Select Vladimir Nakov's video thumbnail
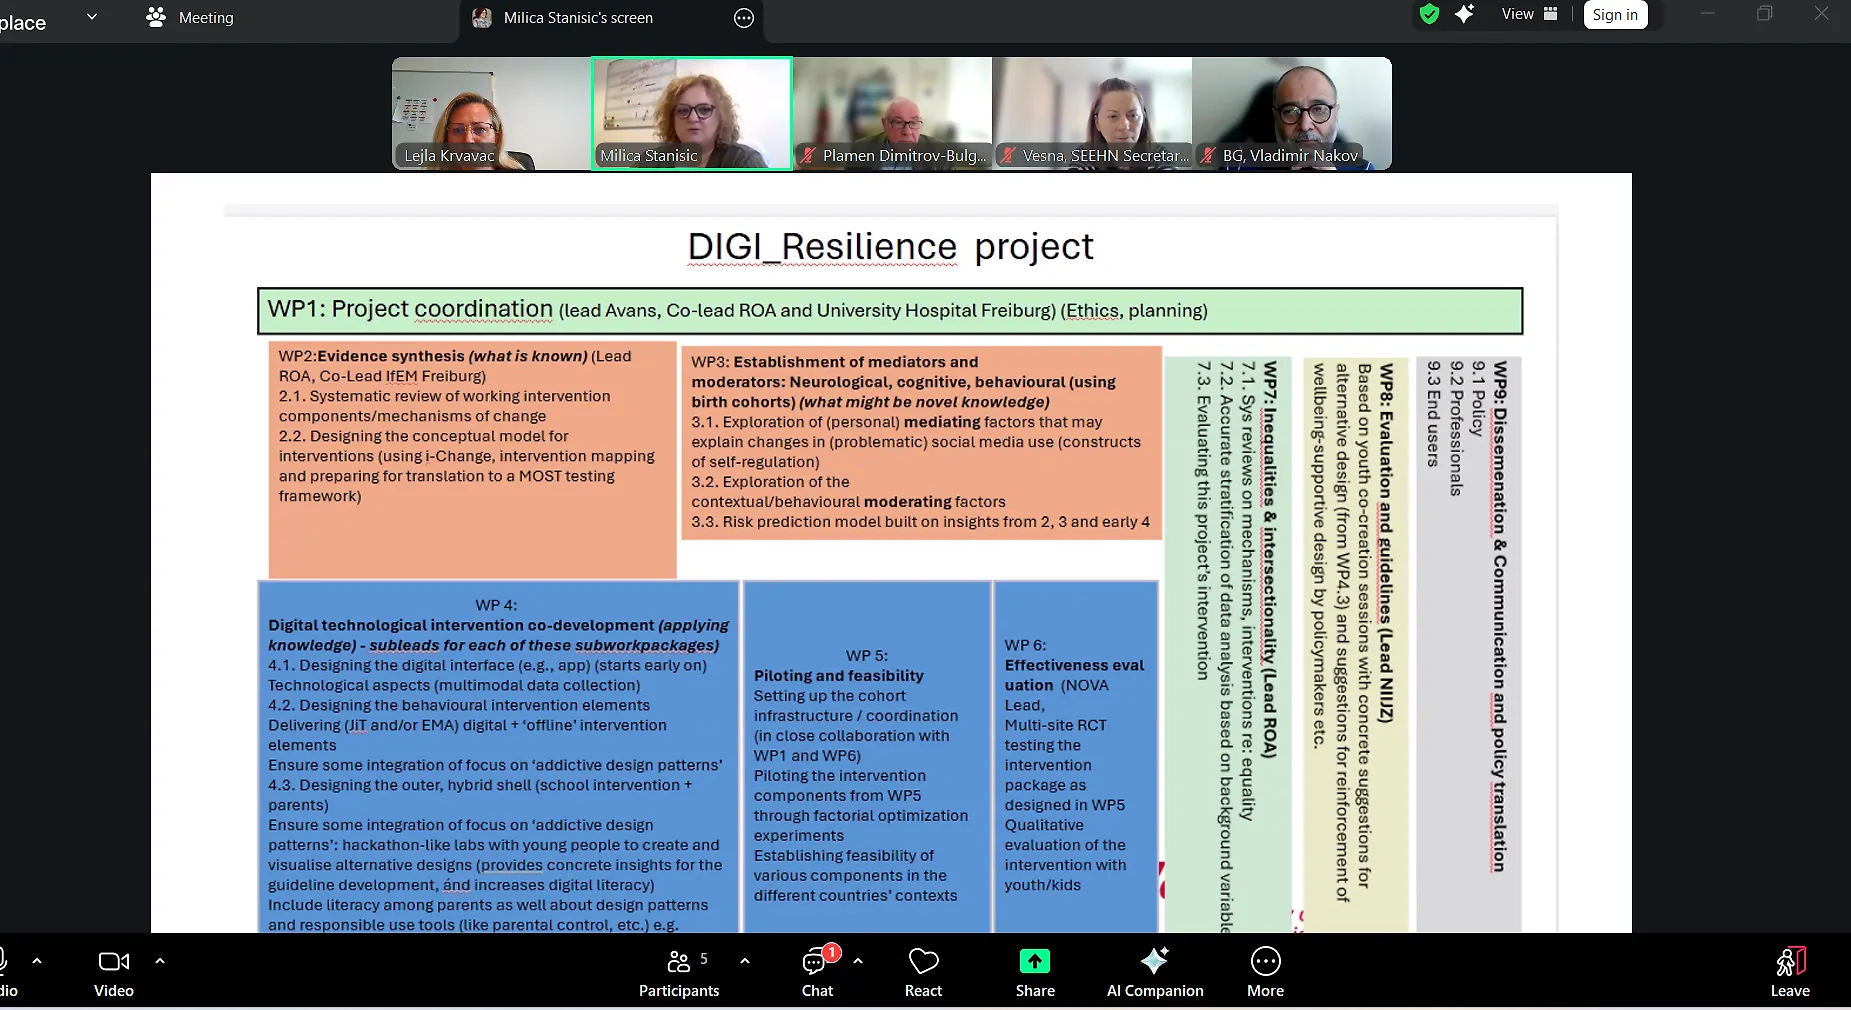Viewport: 1851px width, 1010px height. 1291,113
